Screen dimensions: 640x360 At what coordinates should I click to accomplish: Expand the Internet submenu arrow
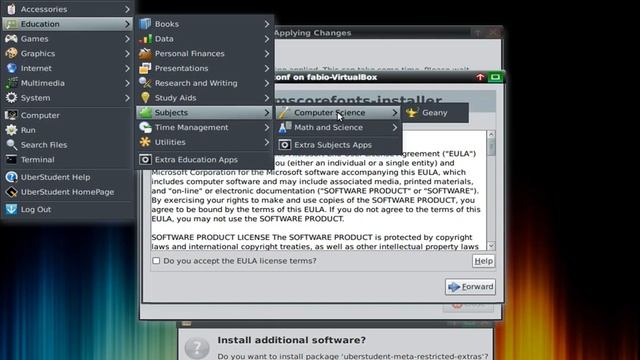tap(127, 68)
